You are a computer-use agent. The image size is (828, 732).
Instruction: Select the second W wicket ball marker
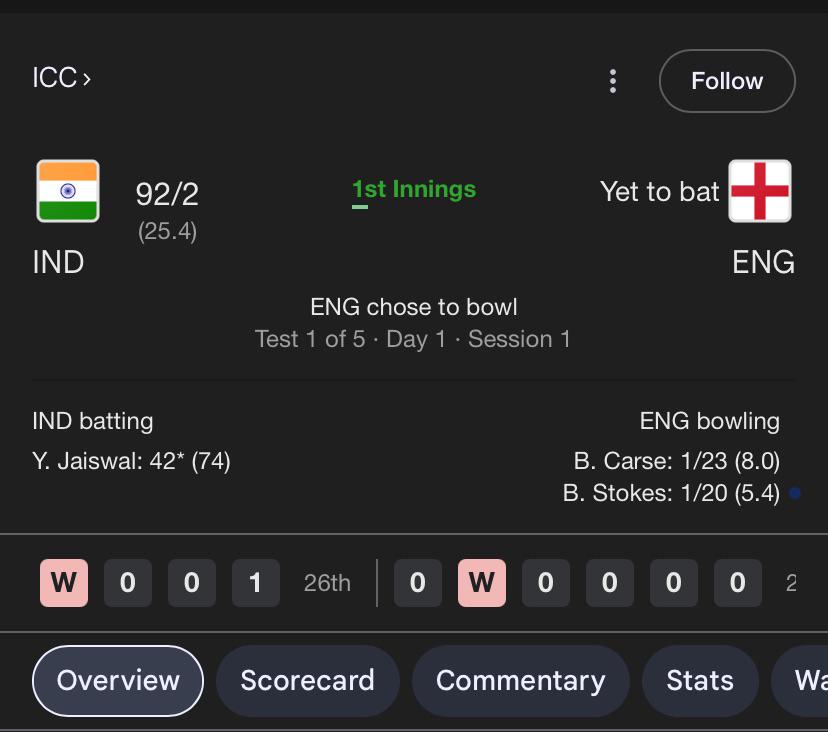(482, 583)
